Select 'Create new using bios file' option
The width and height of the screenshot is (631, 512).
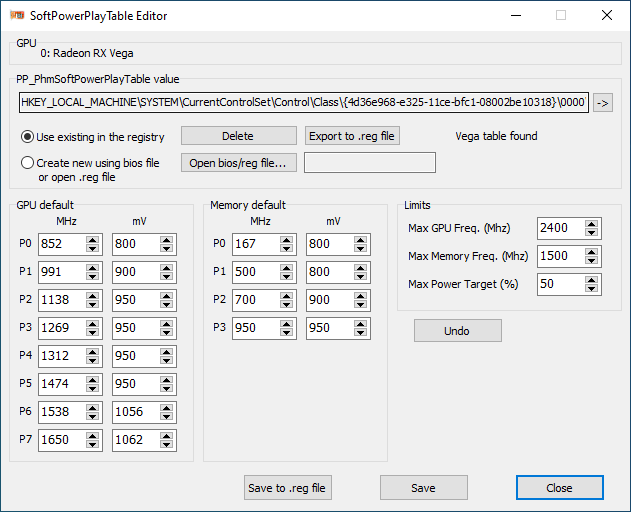pos(28,163)
